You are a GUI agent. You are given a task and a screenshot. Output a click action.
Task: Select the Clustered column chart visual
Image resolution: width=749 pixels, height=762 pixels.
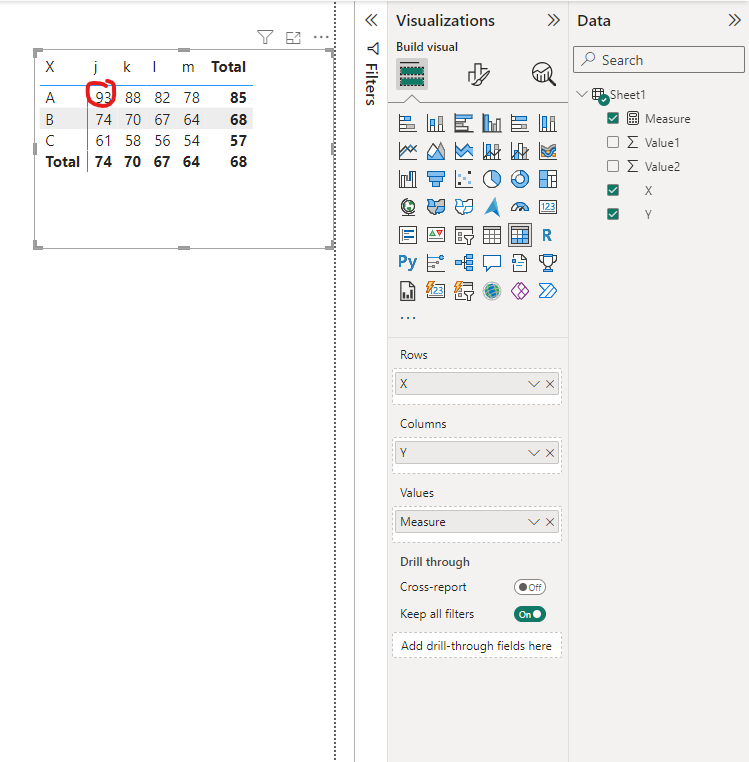(492, 123)
